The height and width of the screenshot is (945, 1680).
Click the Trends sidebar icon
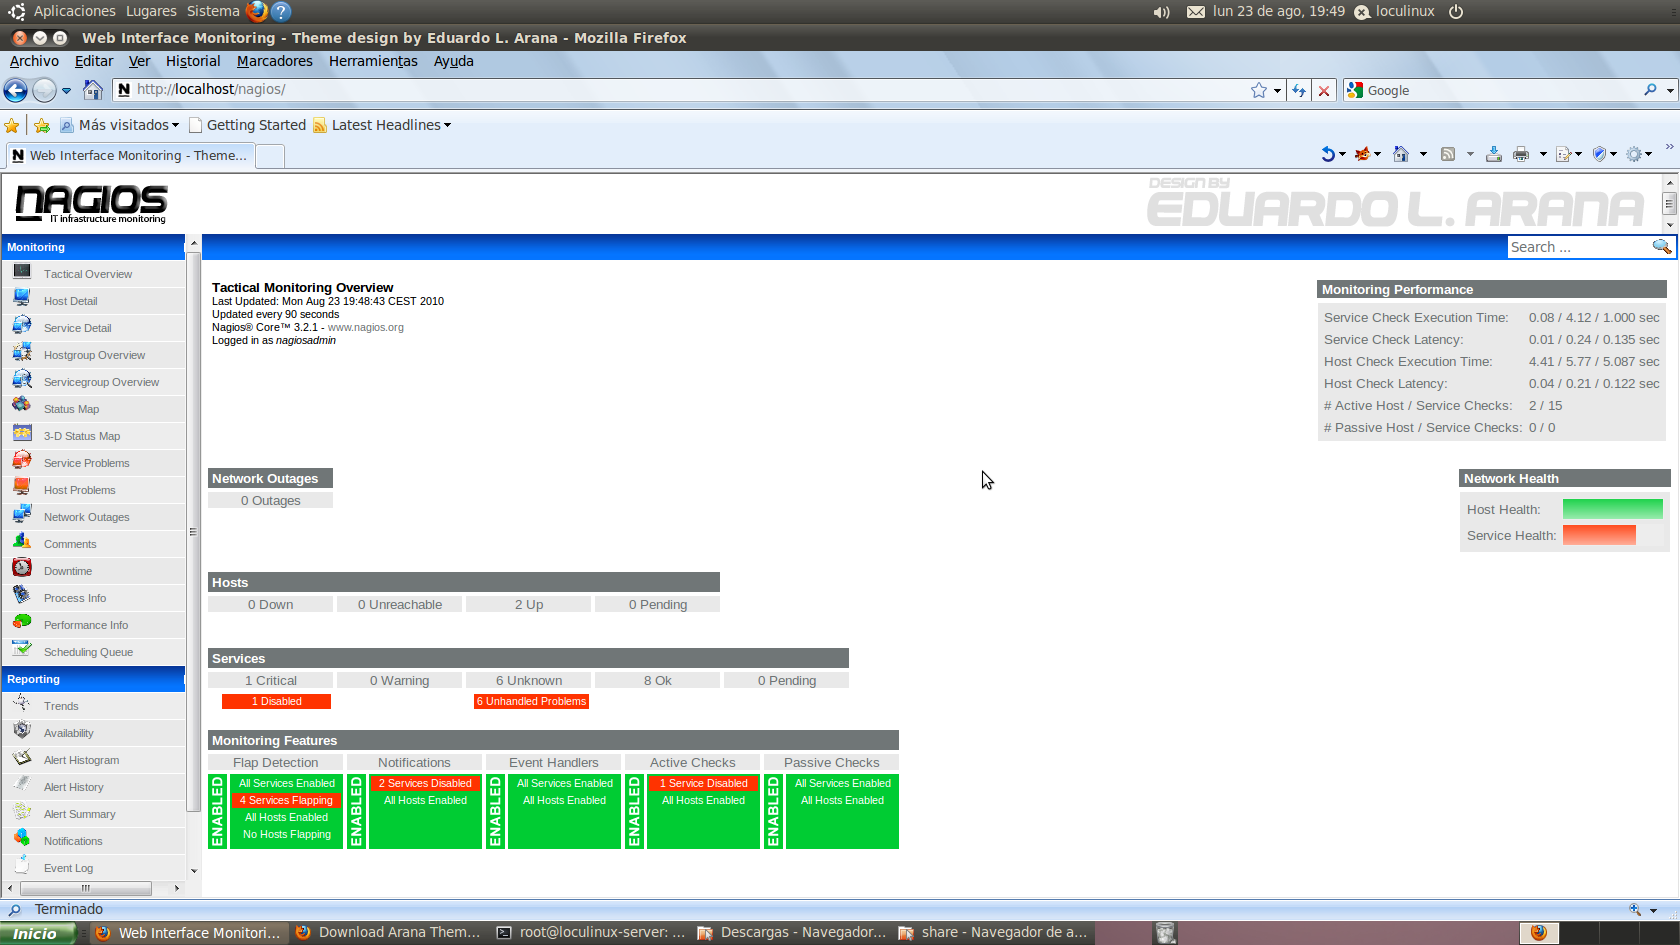tap(22, 704)
